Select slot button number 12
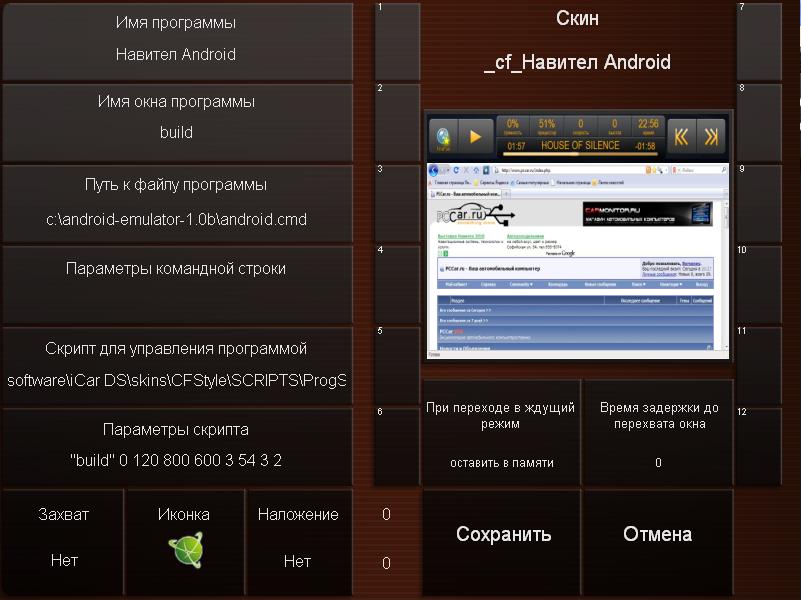Screen dimensions: 801x600 click(759, 446)
